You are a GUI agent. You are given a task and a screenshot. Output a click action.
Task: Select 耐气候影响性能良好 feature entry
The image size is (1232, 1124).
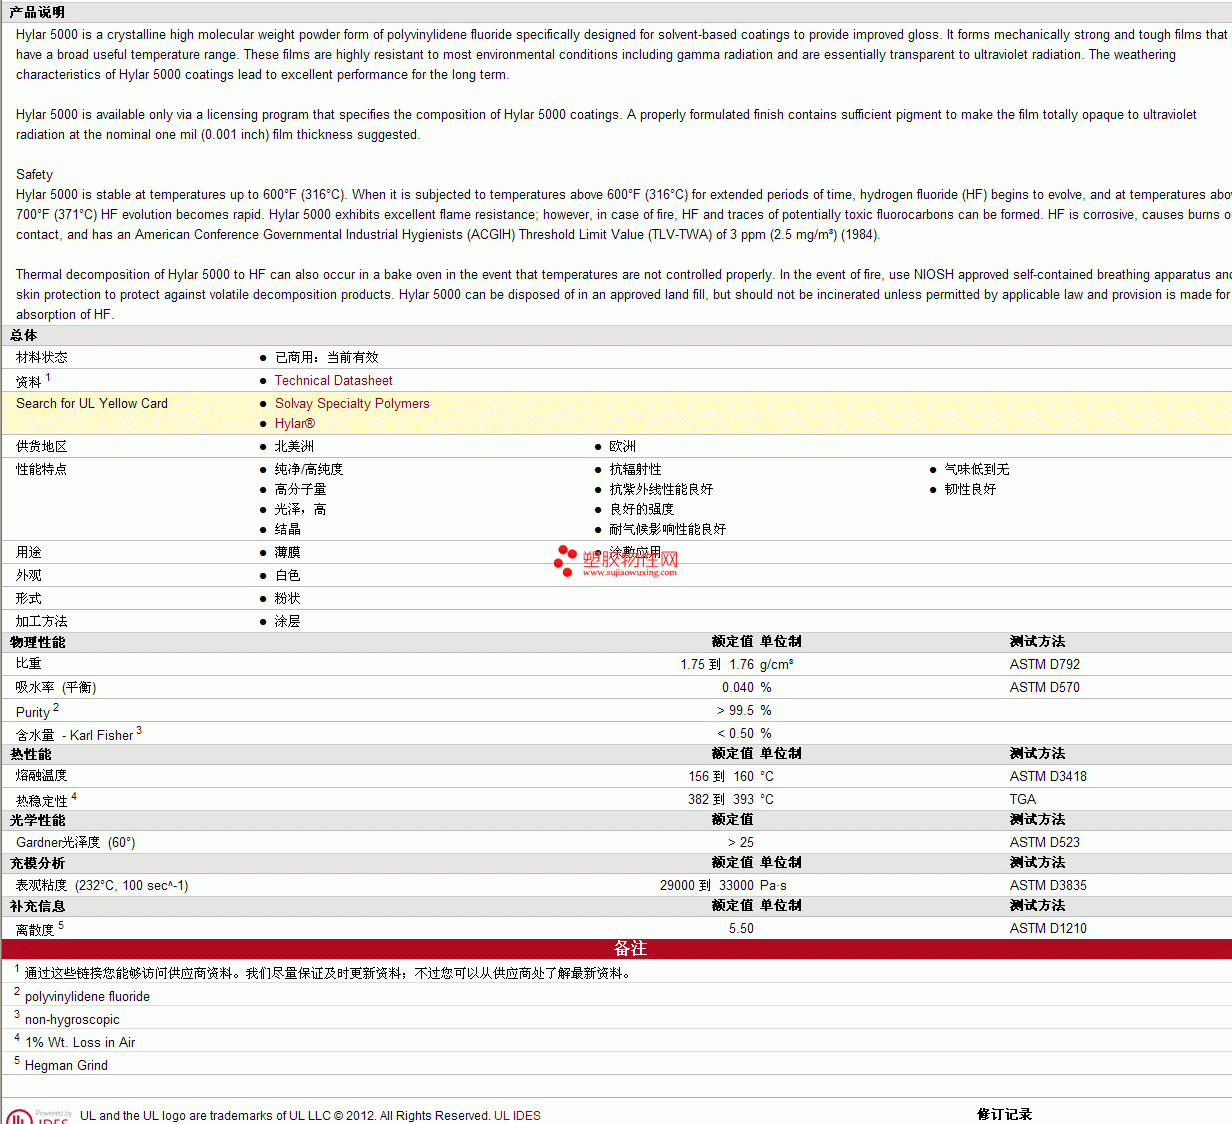pos(667,530)
